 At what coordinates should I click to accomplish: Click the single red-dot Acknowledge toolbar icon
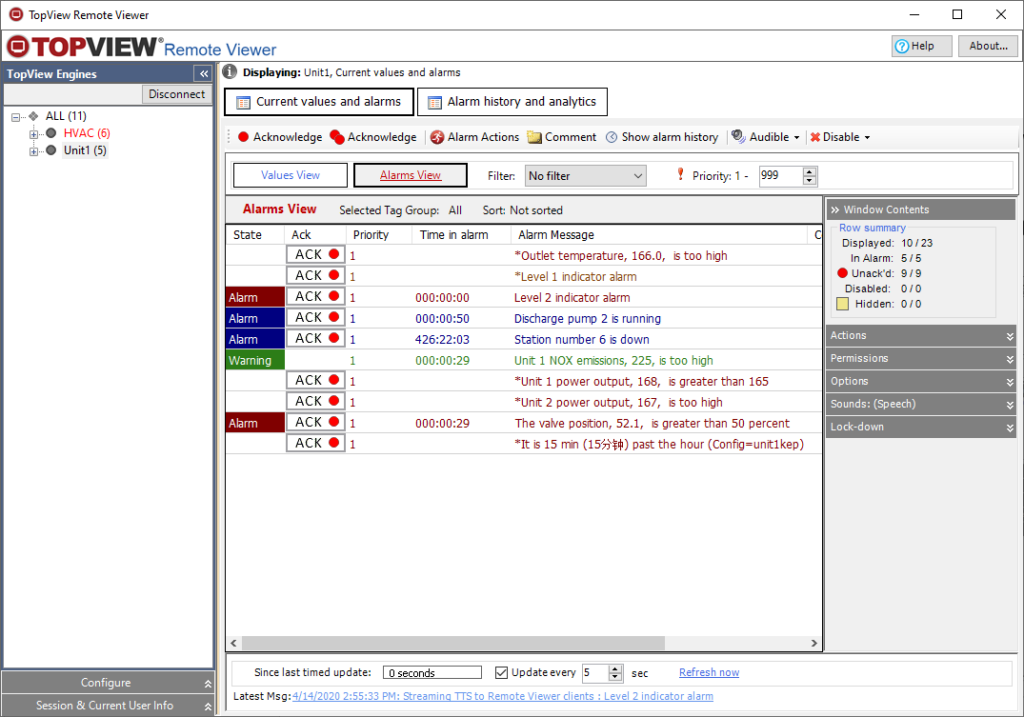[x=243, y=137]
